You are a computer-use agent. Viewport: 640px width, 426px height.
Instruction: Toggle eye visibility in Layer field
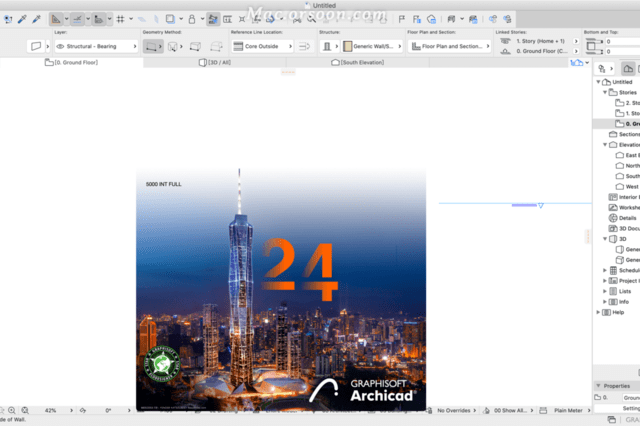tap(60, 46)
